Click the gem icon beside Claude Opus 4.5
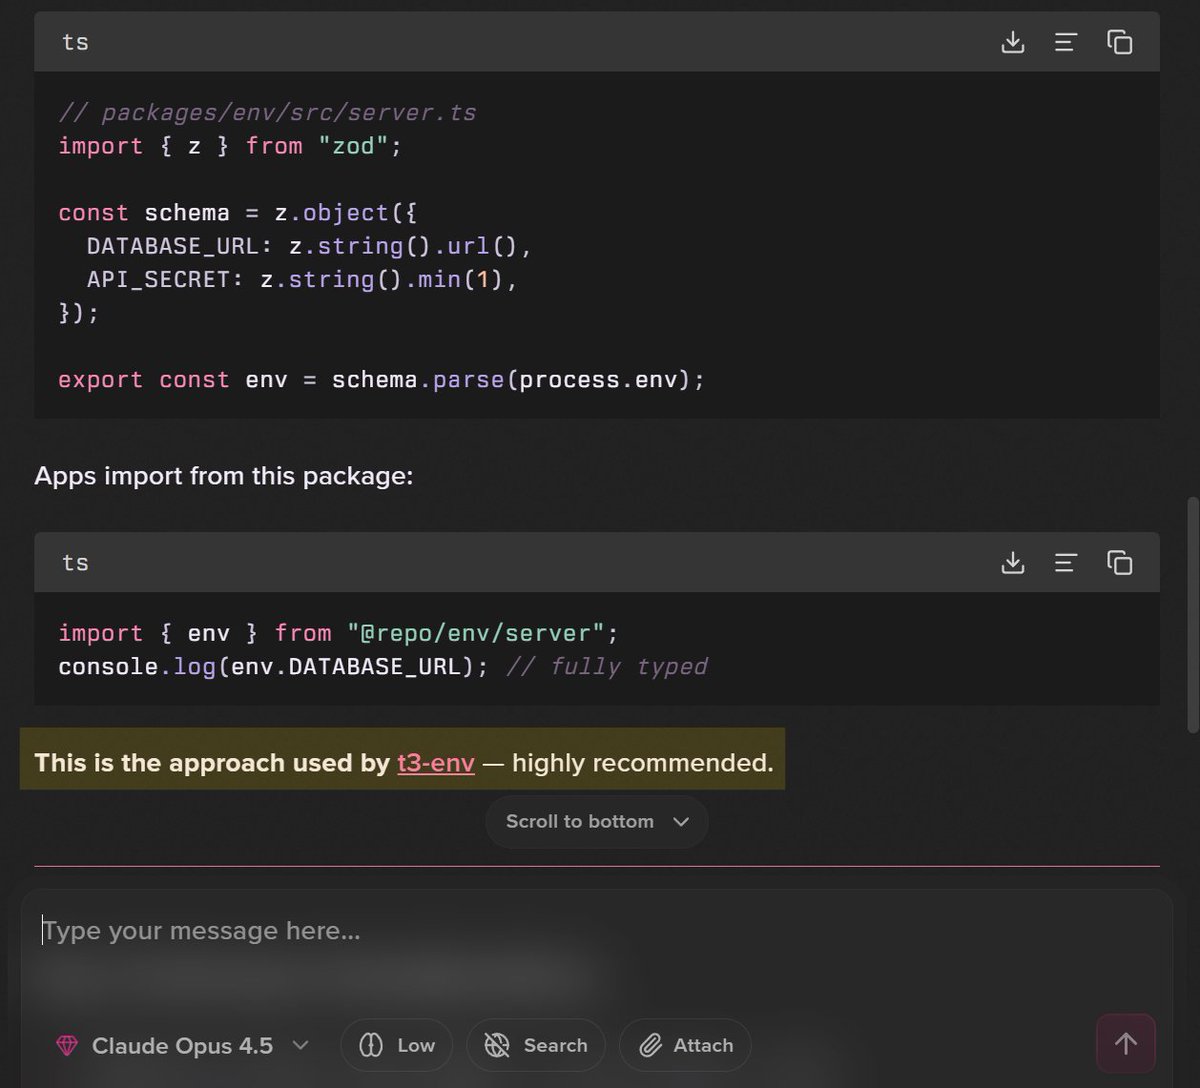The image size is (1200, 1088). [67, 1046]
